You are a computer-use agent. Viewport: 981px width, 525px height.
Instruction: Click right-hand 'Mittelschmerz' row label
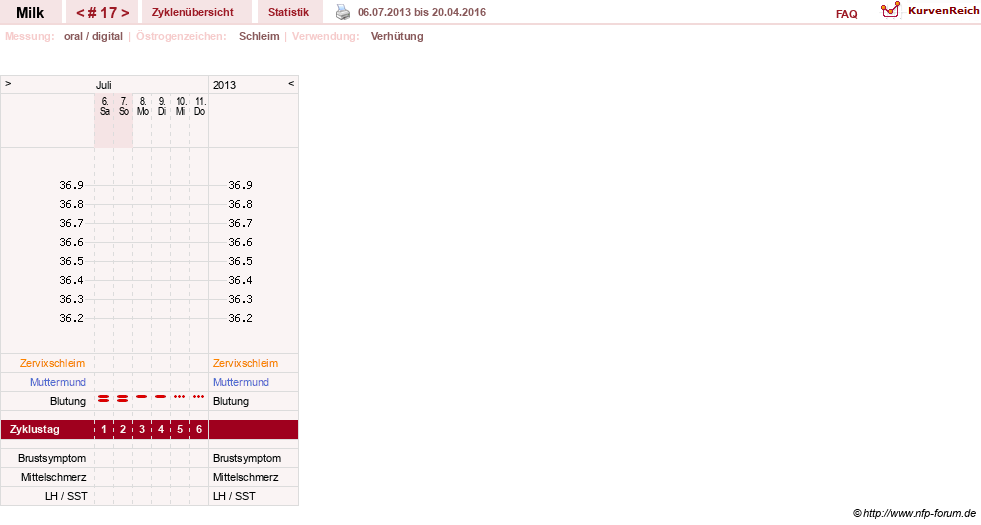tap(246, 477)
